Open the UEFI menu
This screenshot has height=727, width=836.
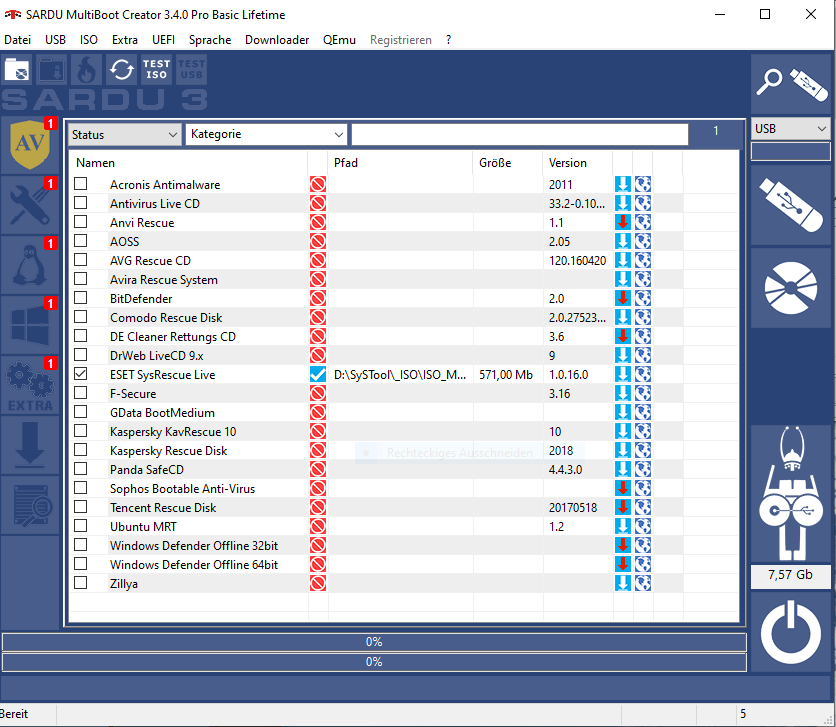tap(163, 40)
